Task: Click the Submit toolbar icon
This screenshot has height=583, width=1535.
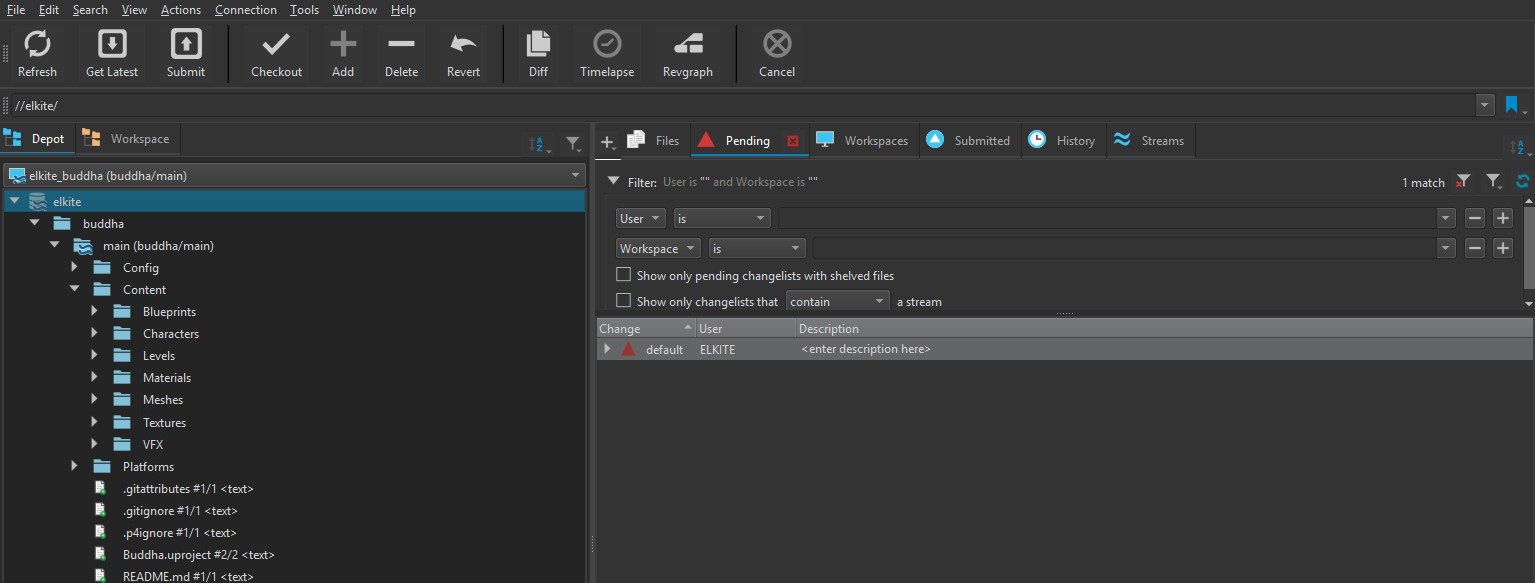Action: click(x=186, y=44)
